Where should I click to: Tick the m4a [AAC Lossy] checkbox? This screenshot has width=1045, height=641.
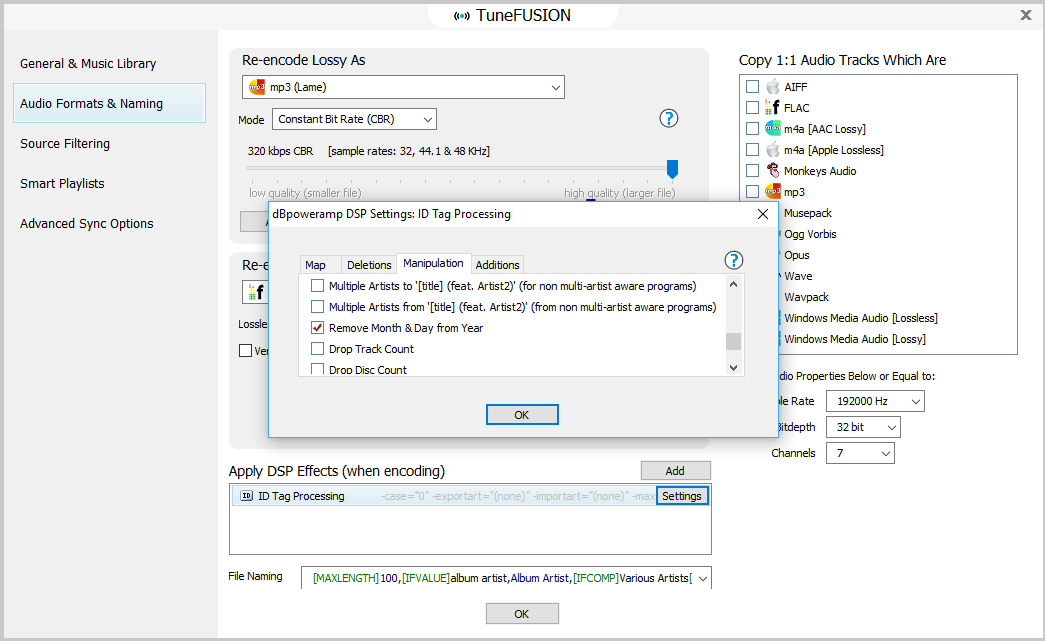pyautogui.click(x=752, y=129)
